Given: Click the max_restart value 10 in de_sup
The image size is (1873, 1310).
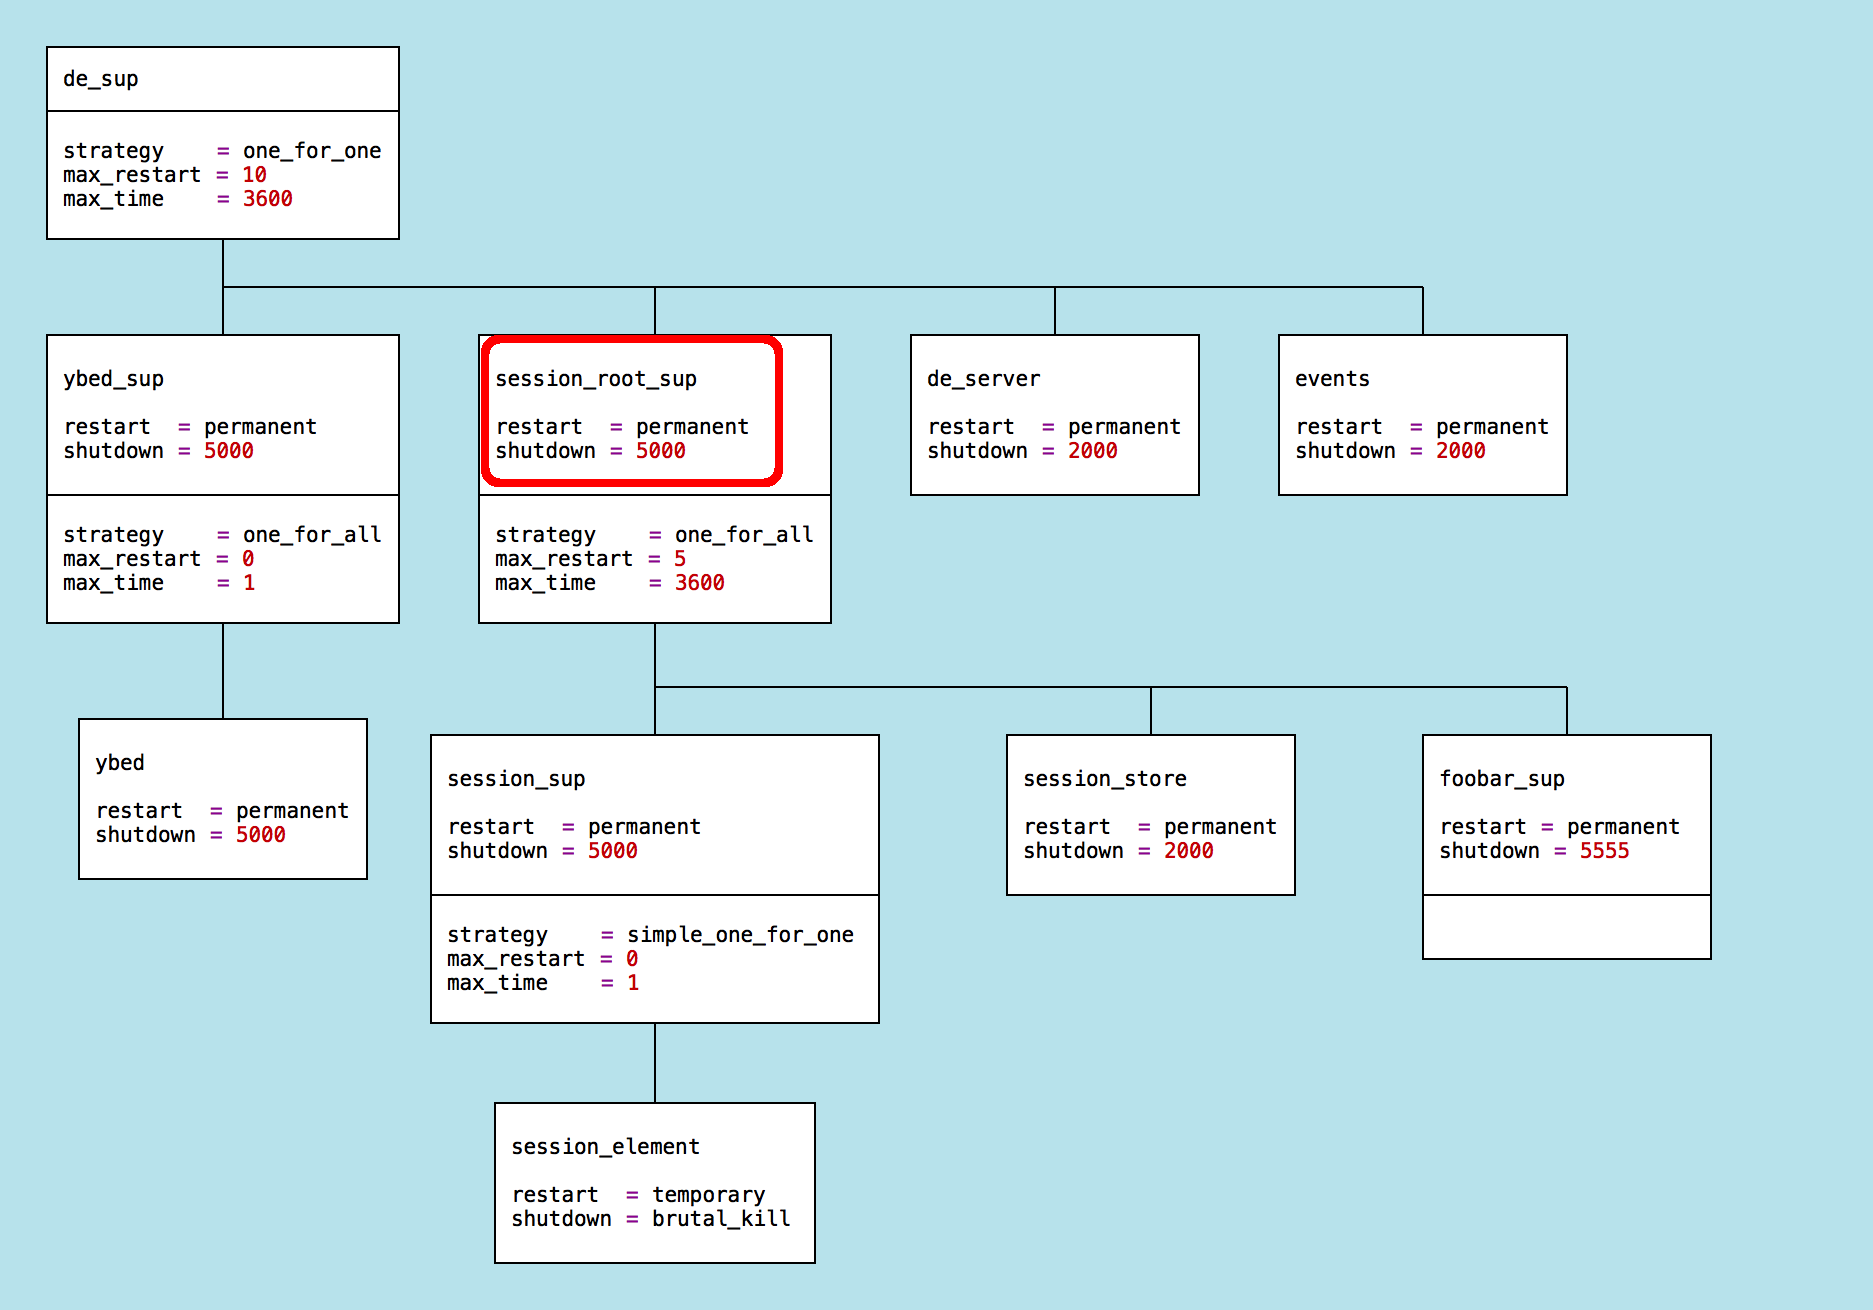Looking at the screenshot, I should (255, 175).
